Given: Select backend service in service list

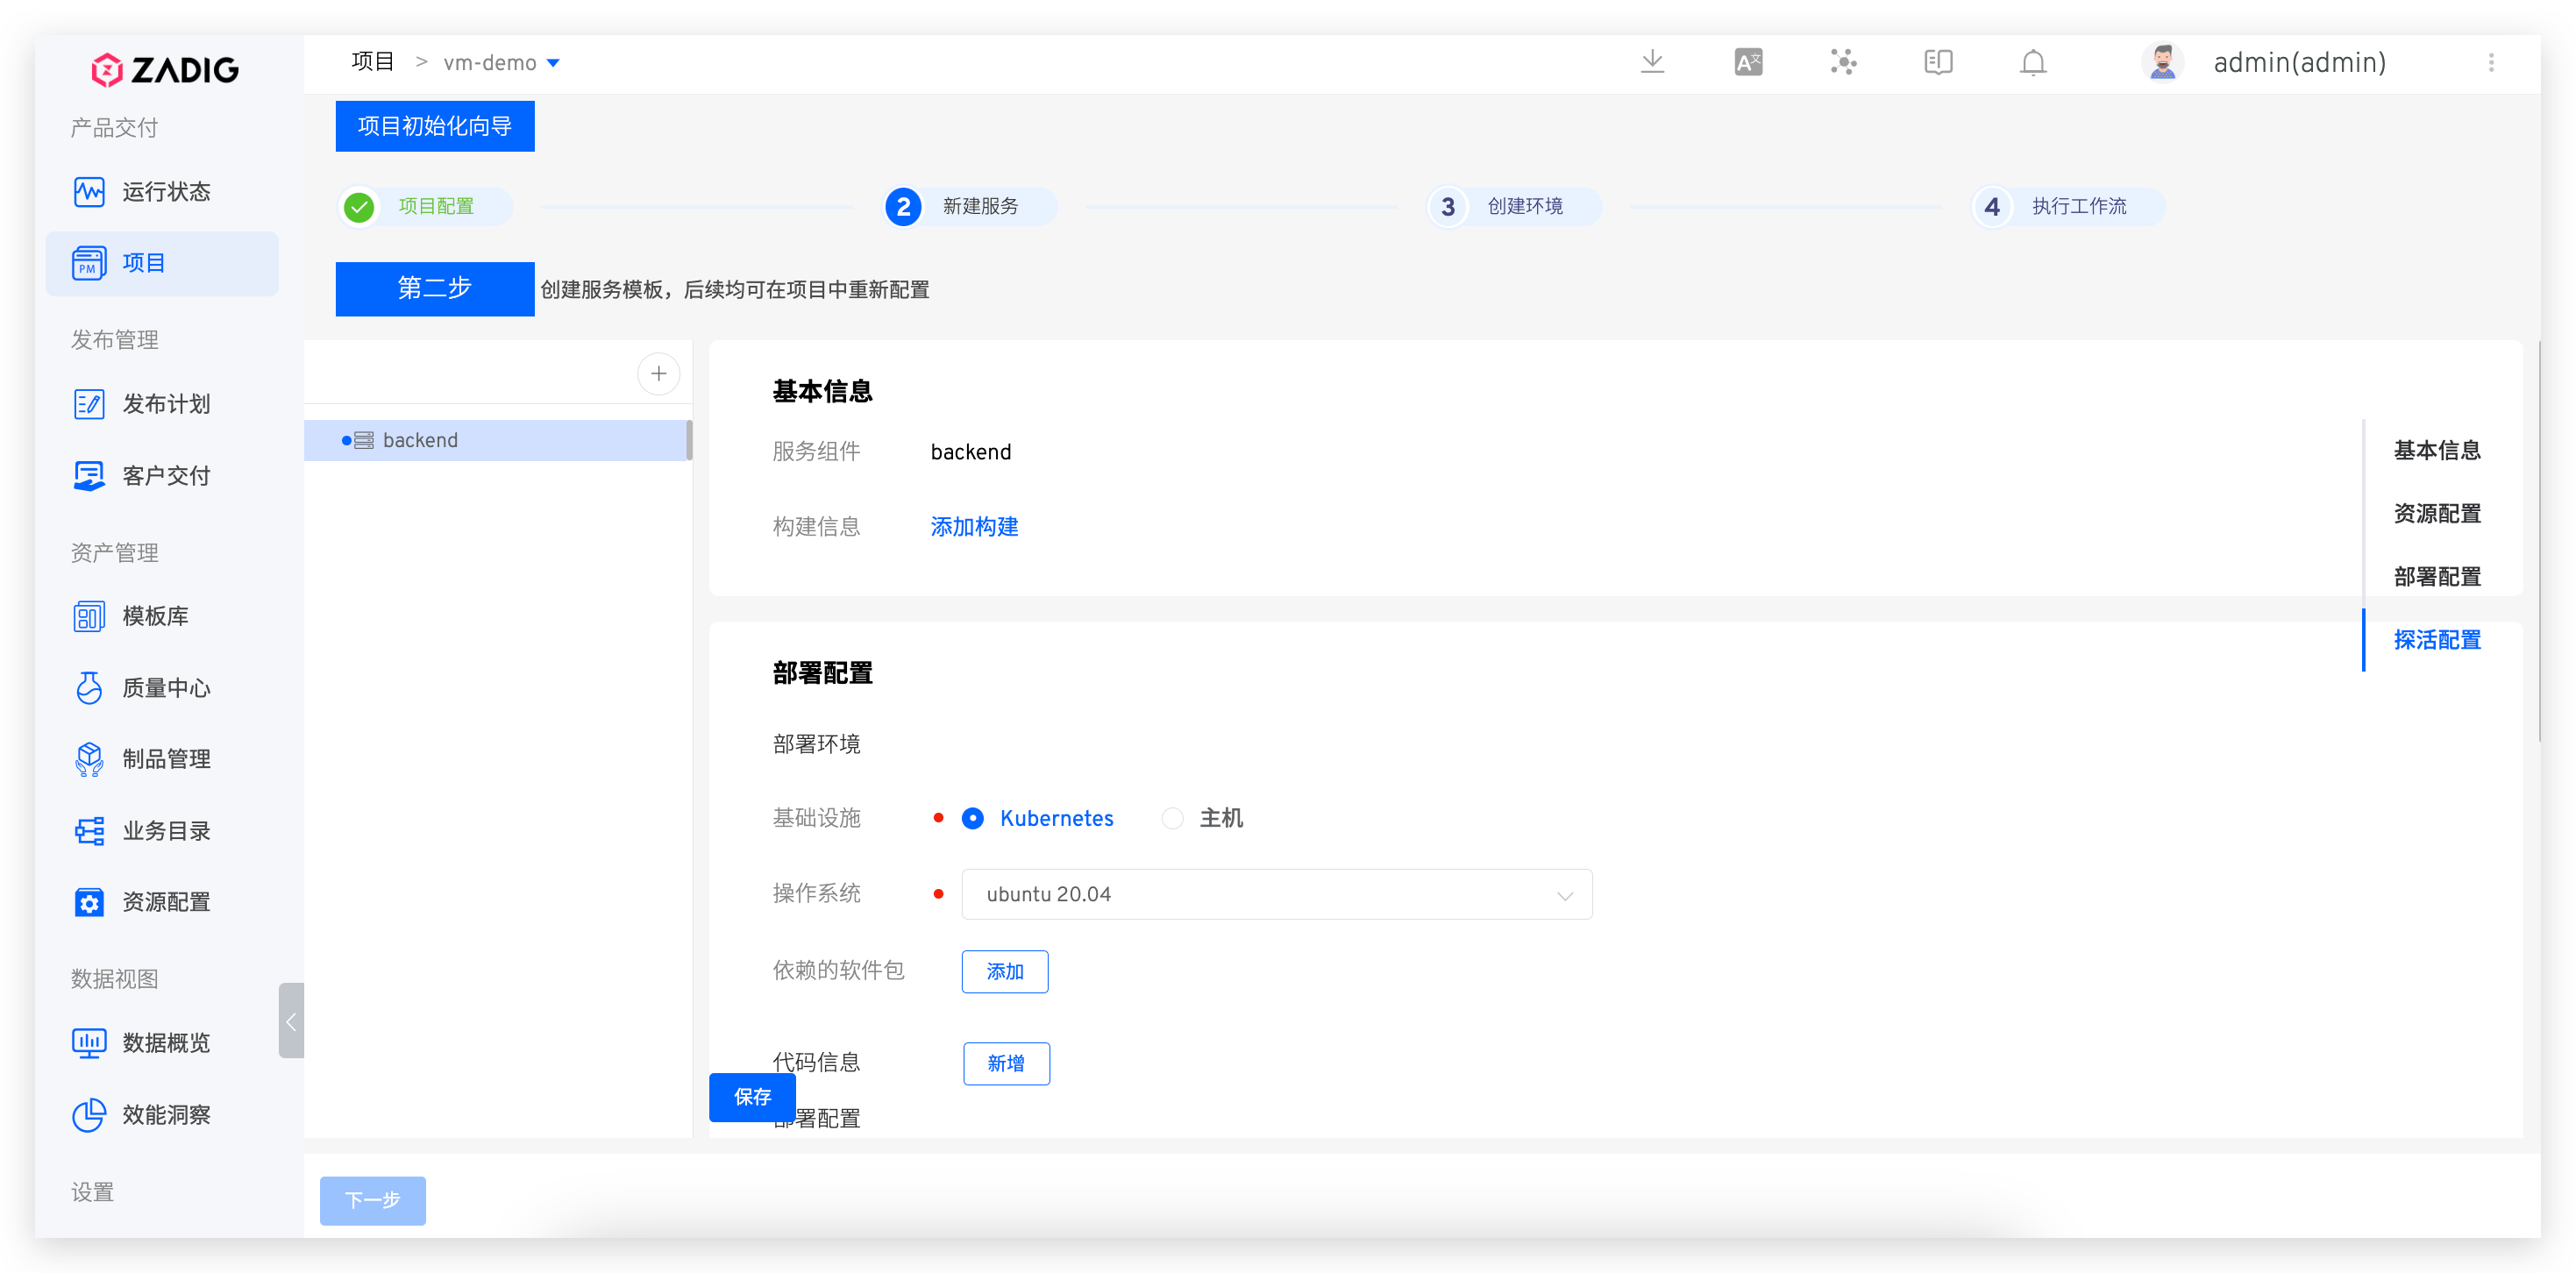Looking at the screenshot, I should [x=420, y=440].
